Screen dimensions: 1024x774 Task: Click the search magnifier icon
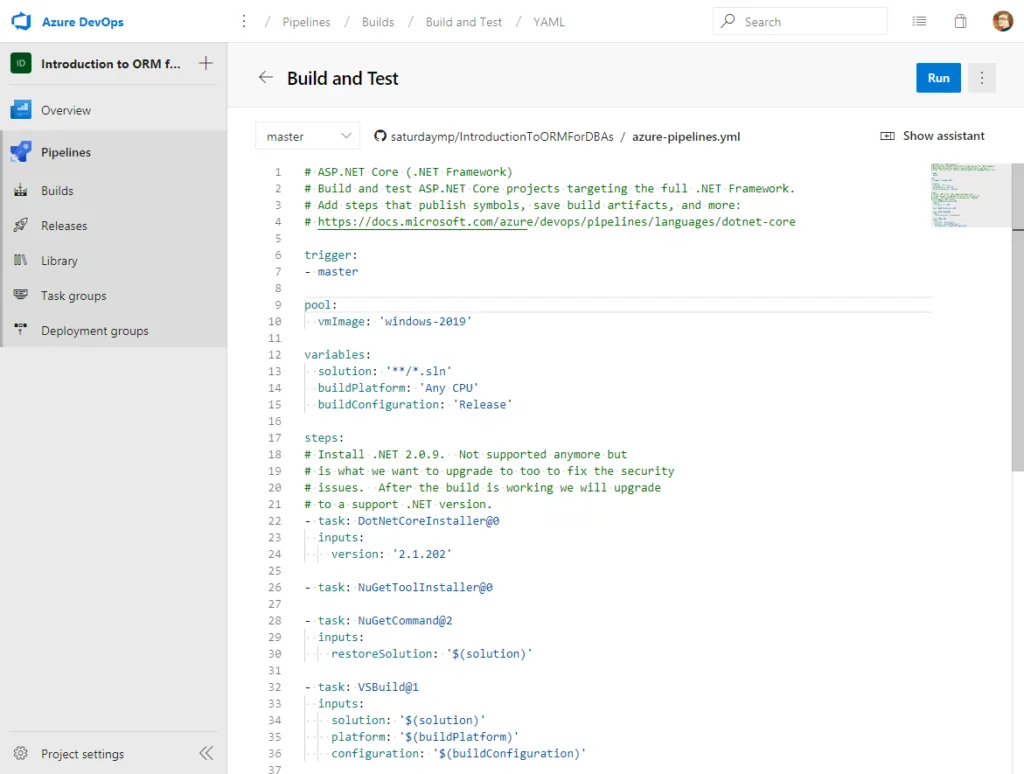pyautogui.click(x=728, y=21)
